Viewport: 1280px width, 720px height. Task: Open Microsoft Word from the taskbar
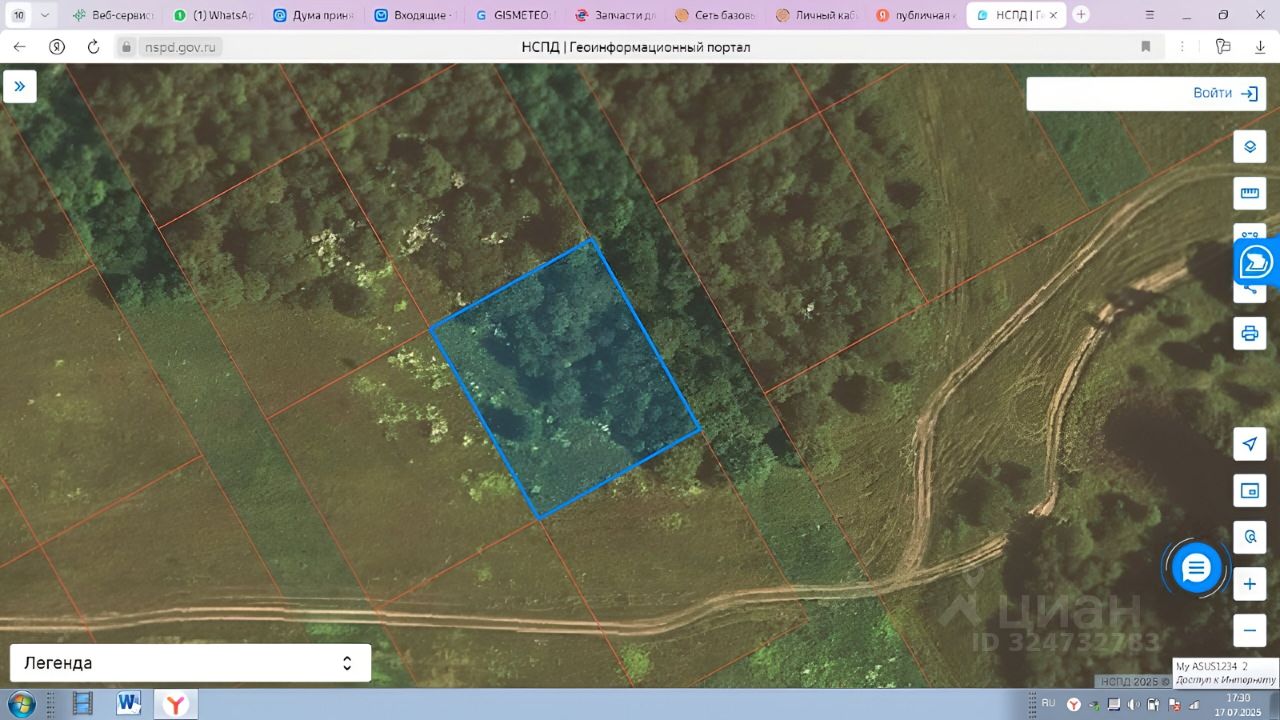[129, 704]
